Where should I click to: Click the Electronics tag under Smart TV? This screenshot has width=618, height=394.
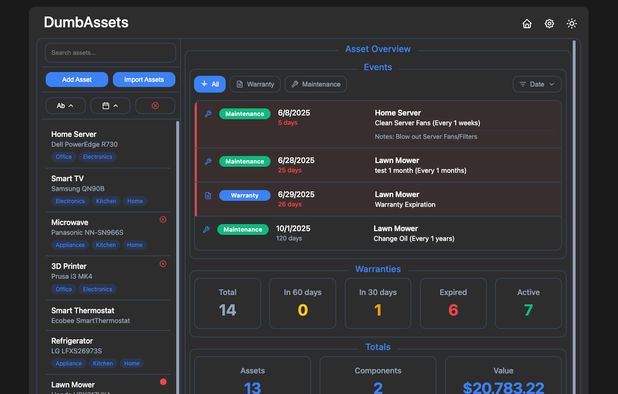pos(70,201)
